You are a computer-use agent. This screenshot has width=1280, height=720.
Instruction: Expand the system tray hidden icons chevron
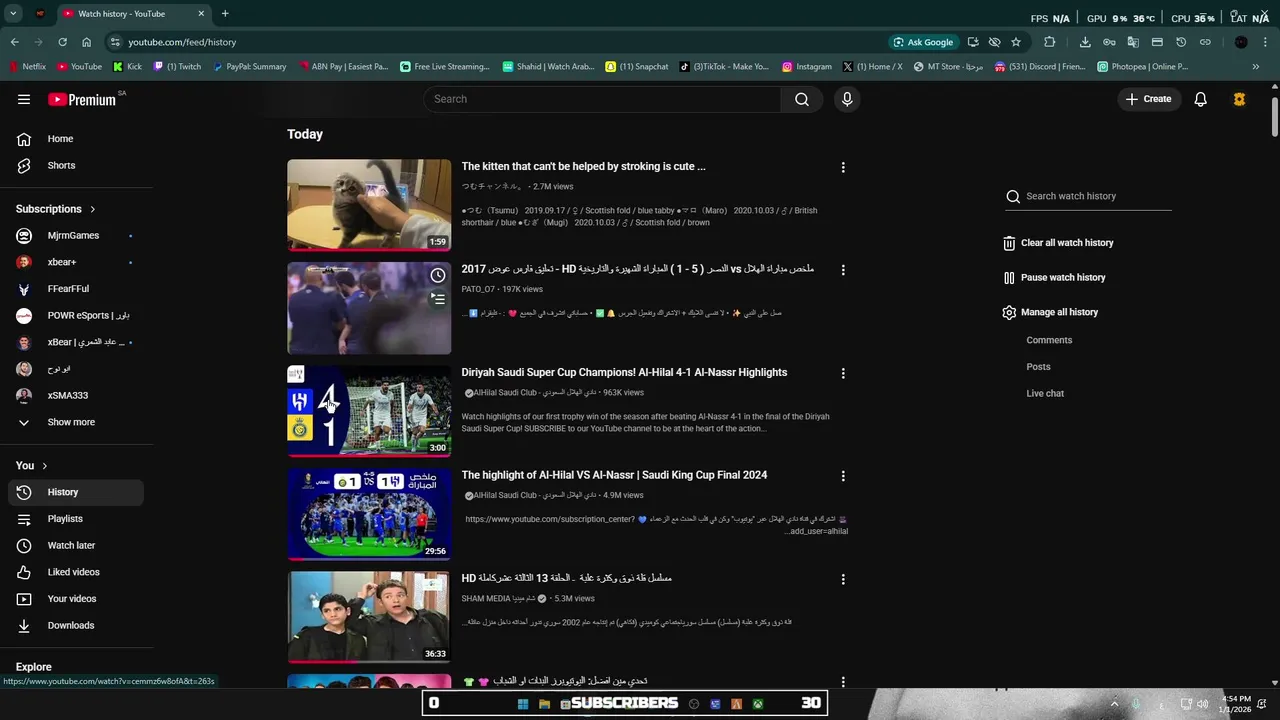pyautogui.click(x=1114, y=704)
